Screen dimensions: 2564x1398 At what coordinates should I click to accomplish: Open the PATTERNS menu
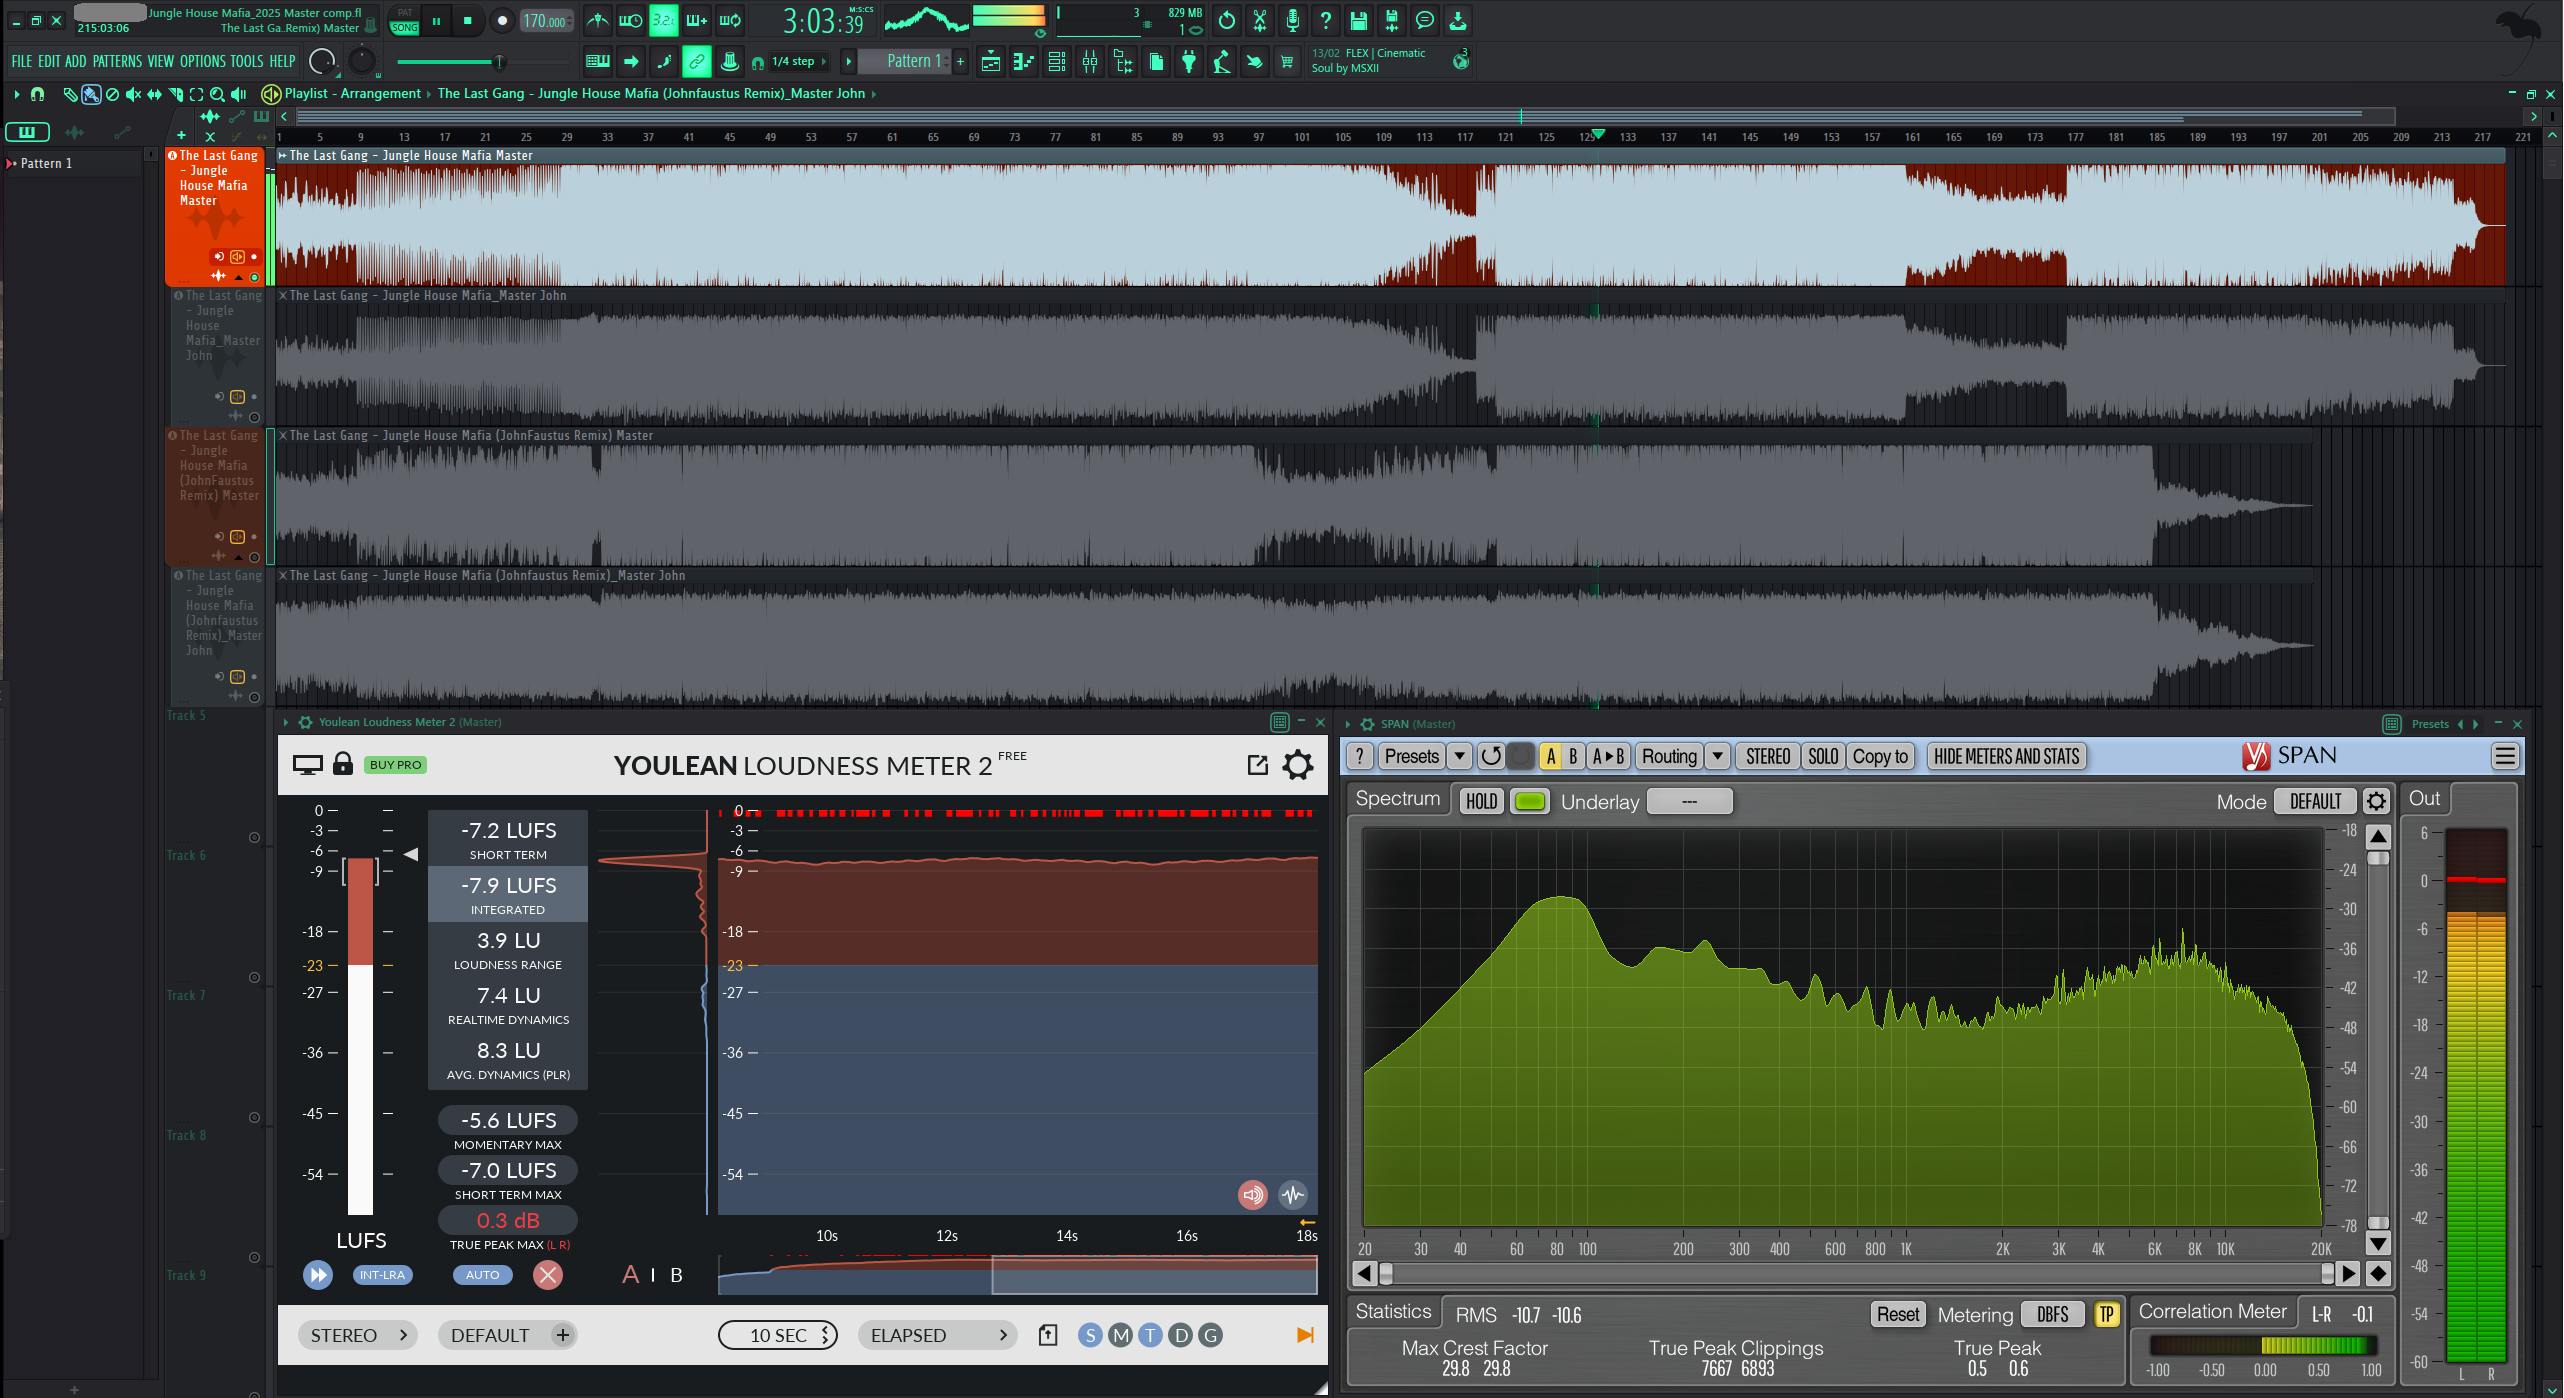click(x=117, y=62)
